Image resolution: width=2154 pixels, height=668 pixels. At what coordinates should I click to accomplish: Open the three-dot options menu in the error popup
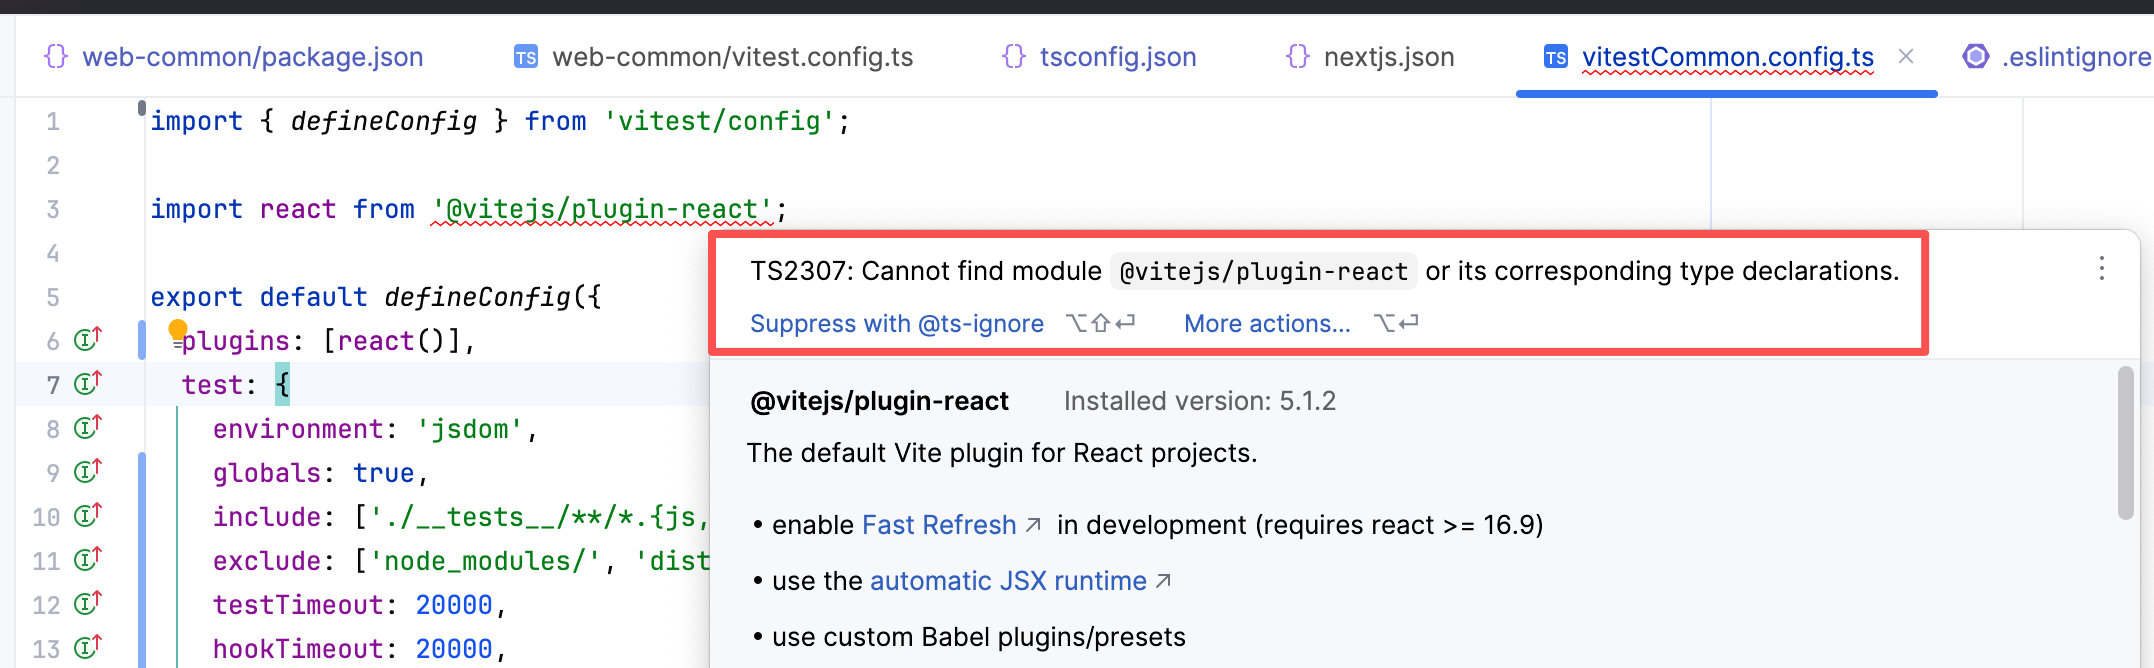pos(2101,269)
